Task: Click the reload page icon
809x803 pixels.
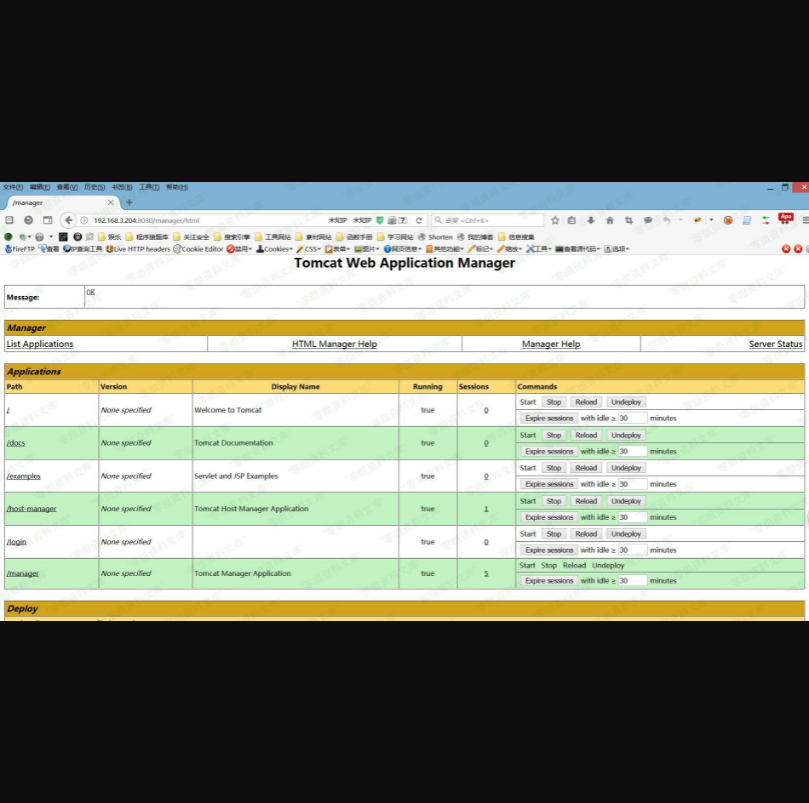Action: pyautogui.click(x=419, y=220)
